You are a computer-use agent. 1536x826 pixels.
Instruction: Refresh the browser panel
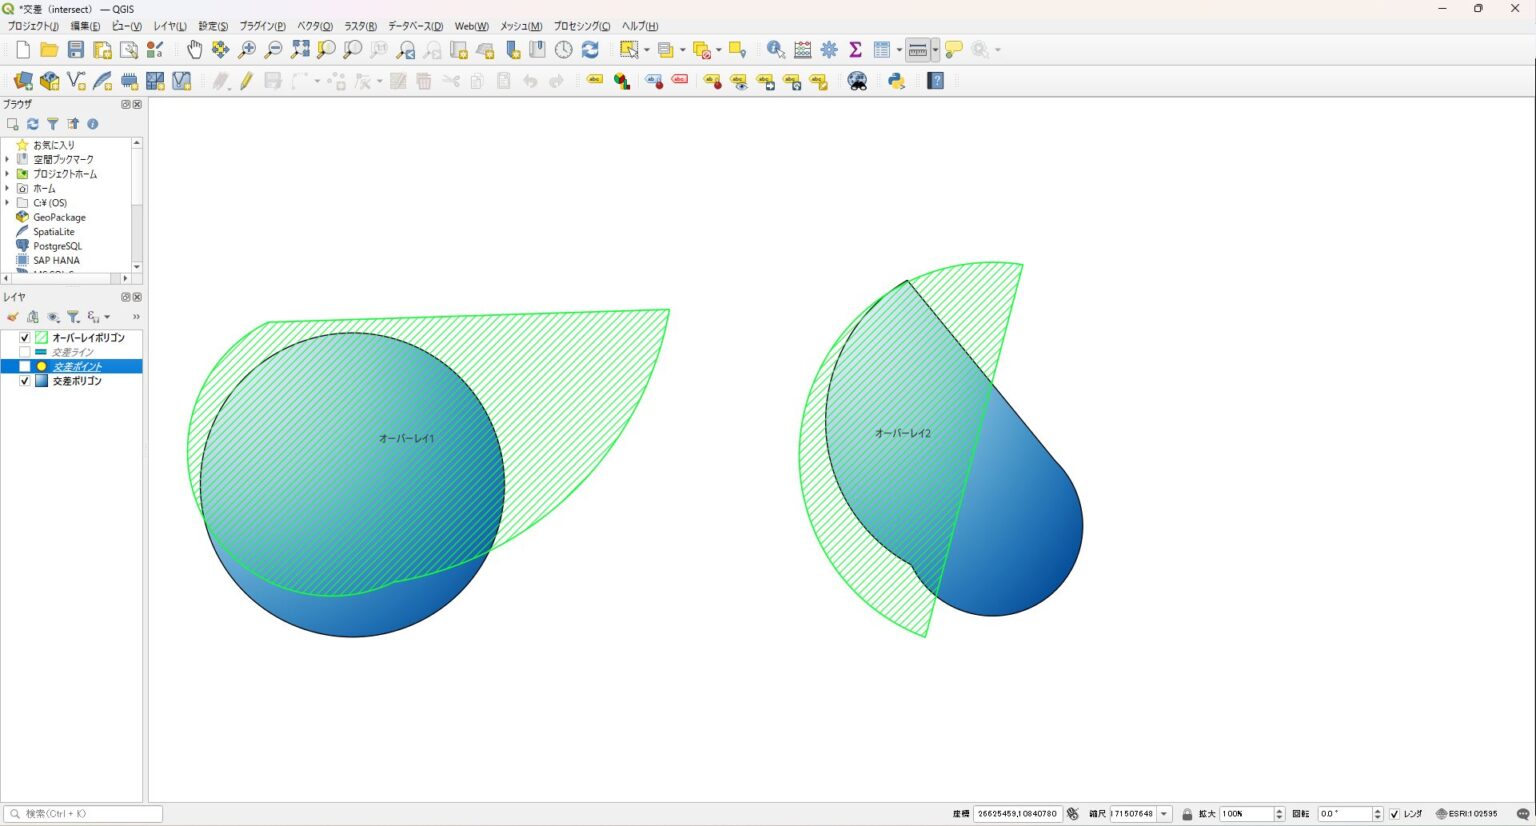(x=32, y=124)
